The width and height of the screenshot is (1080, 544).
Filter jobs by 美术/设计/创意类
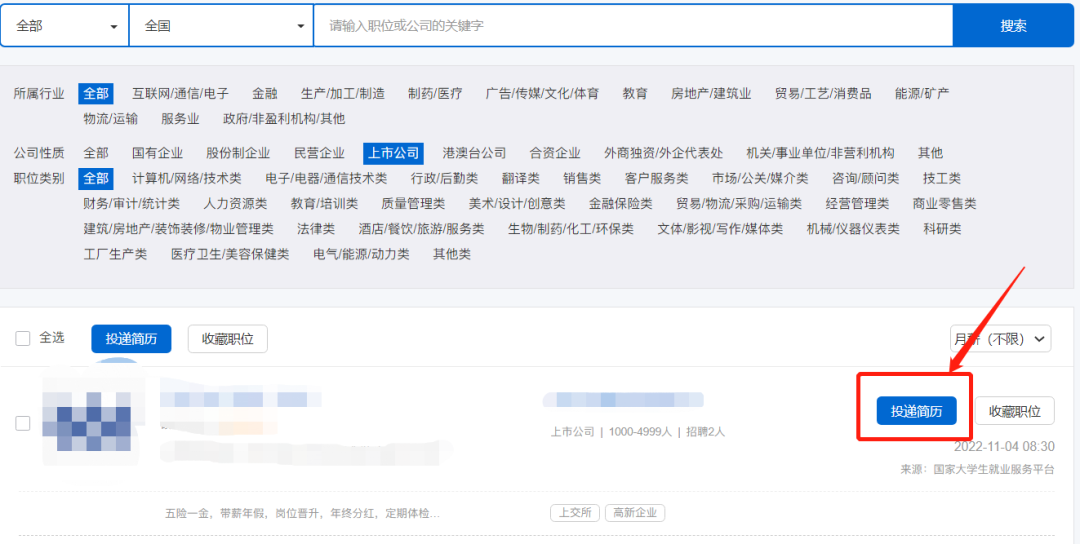click(x=517, y=204)
